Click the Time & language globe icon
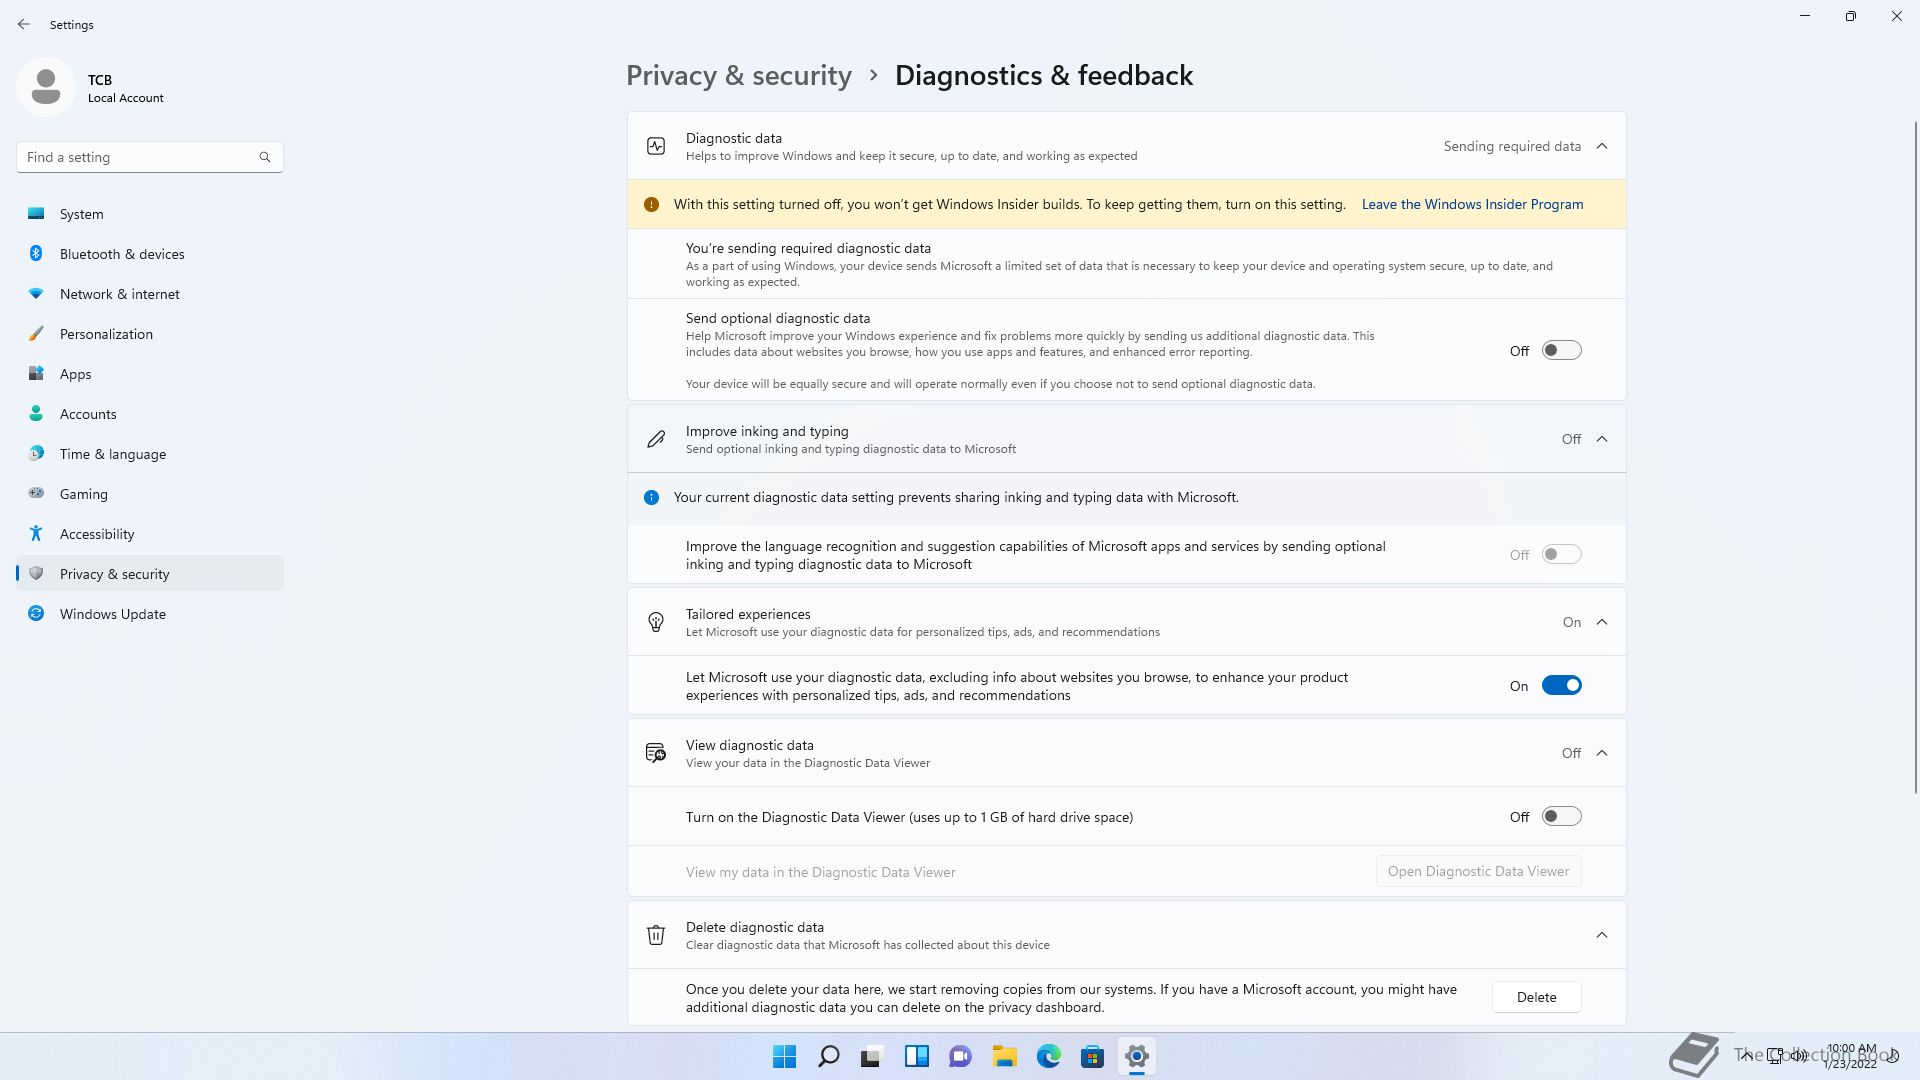Screen dimensions: 1920x1080 (36, 453)
